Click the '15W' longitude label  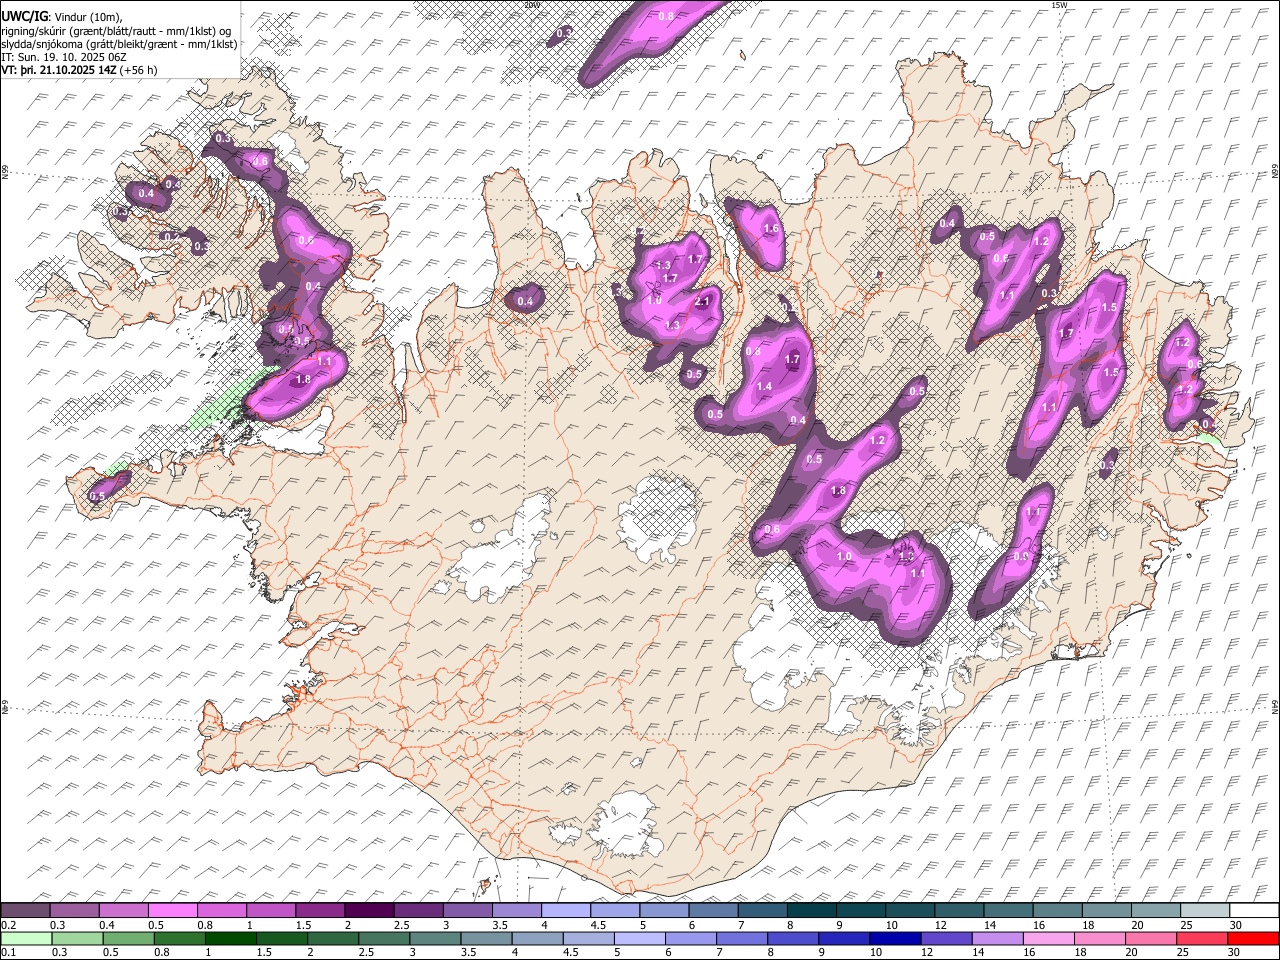coord(1058,6)
